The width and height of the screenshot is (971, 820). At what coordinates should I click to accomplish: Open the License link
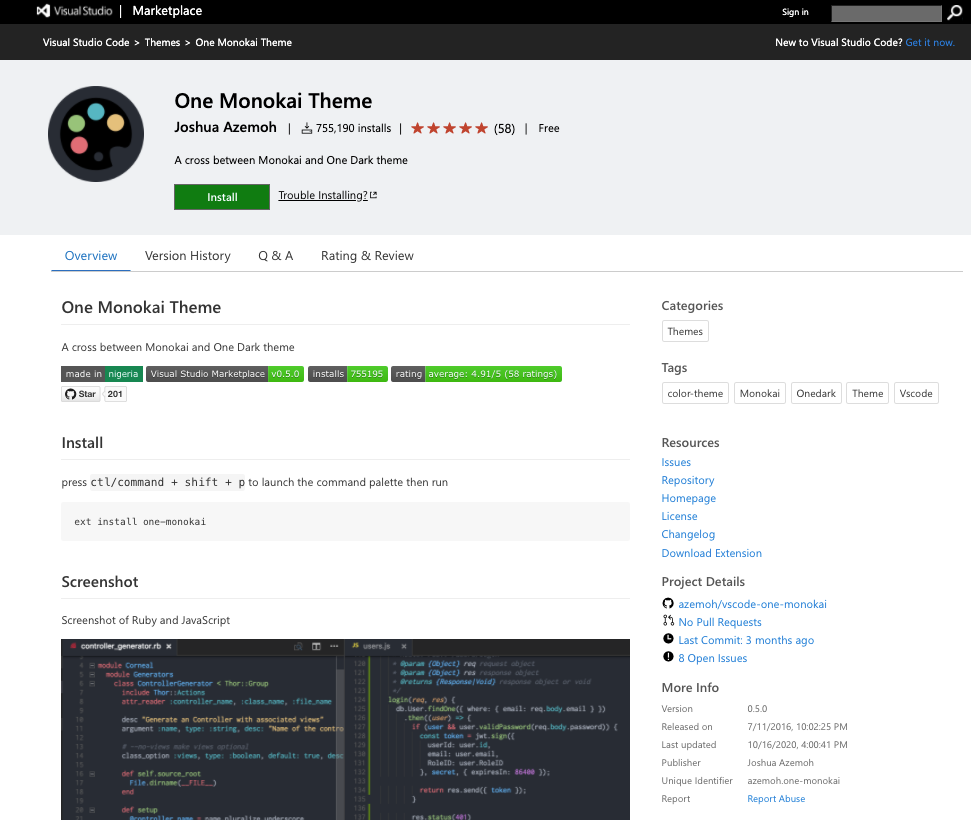click(679, 516)
